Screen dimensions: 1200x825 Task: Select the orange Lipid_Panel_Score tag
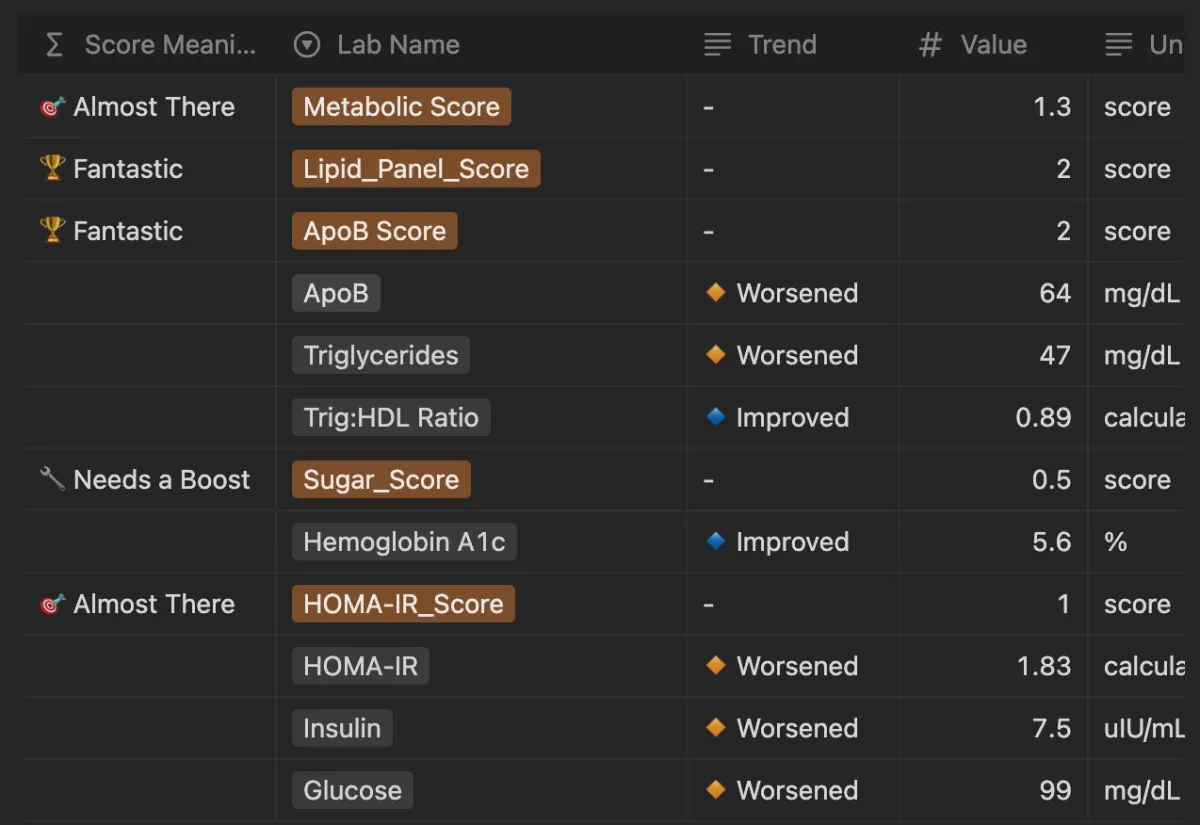click(x=416, y=169)
